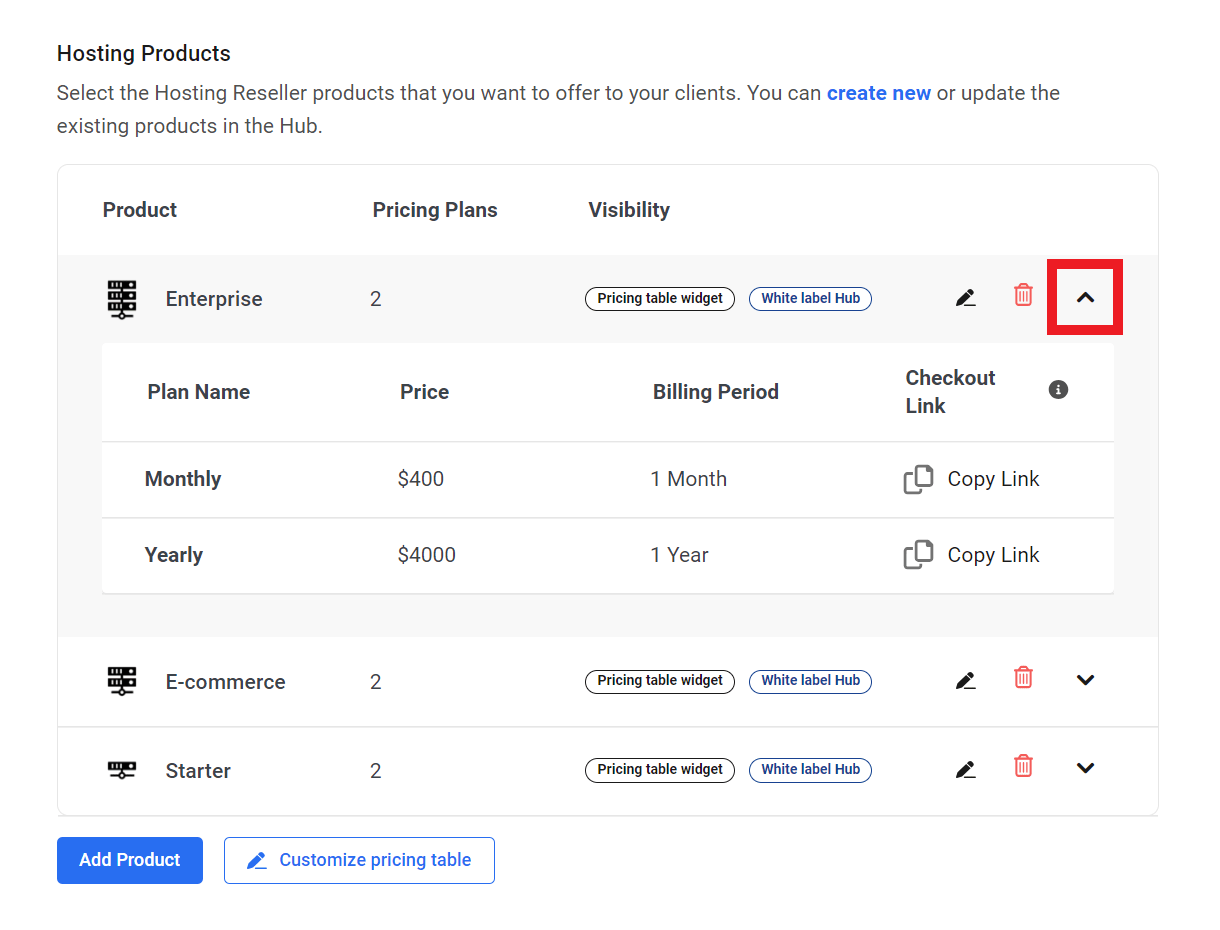Click E-commerce's White label Hub badge
Viewport: 1220px width, 930px height.
pos(810,681)
